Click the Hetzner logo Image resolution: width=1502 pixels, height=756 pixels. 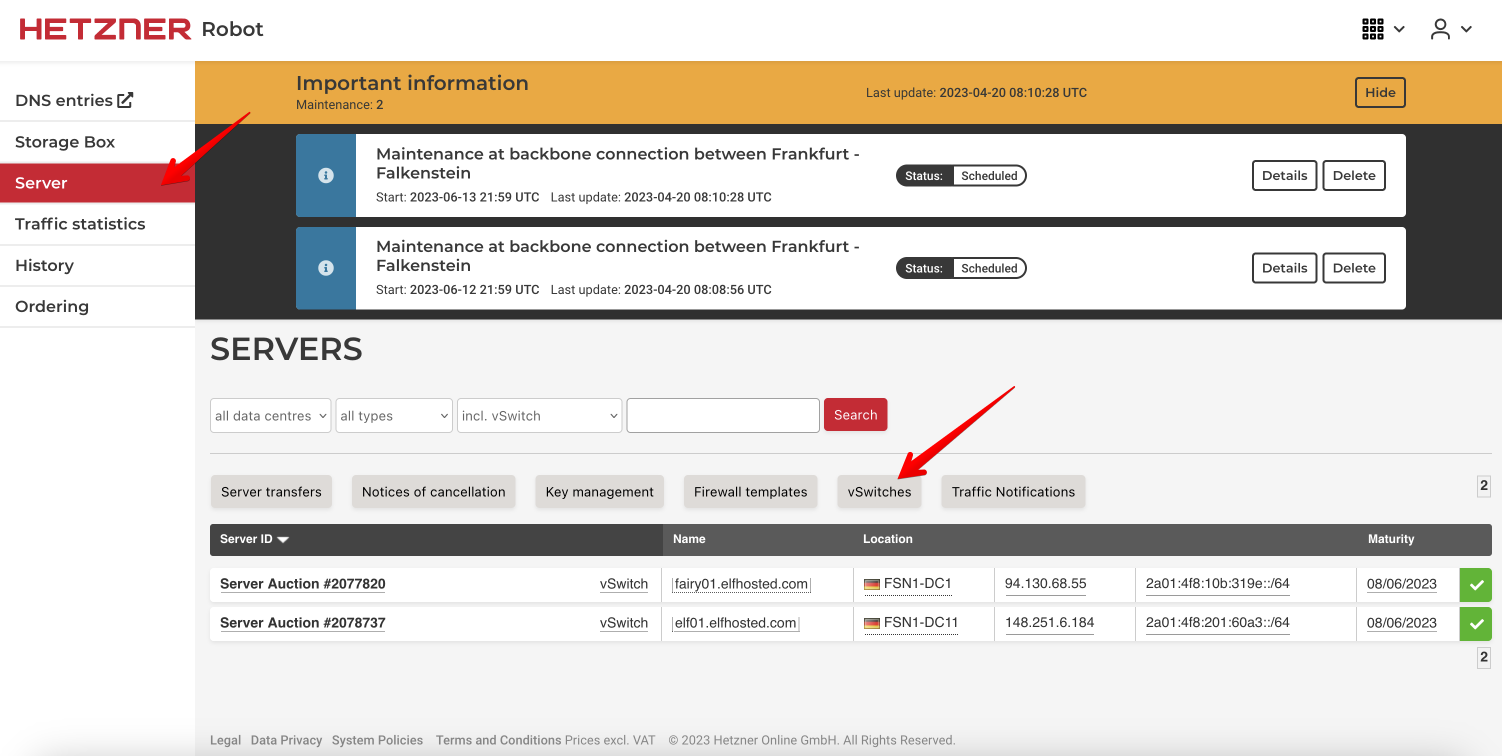105,29
